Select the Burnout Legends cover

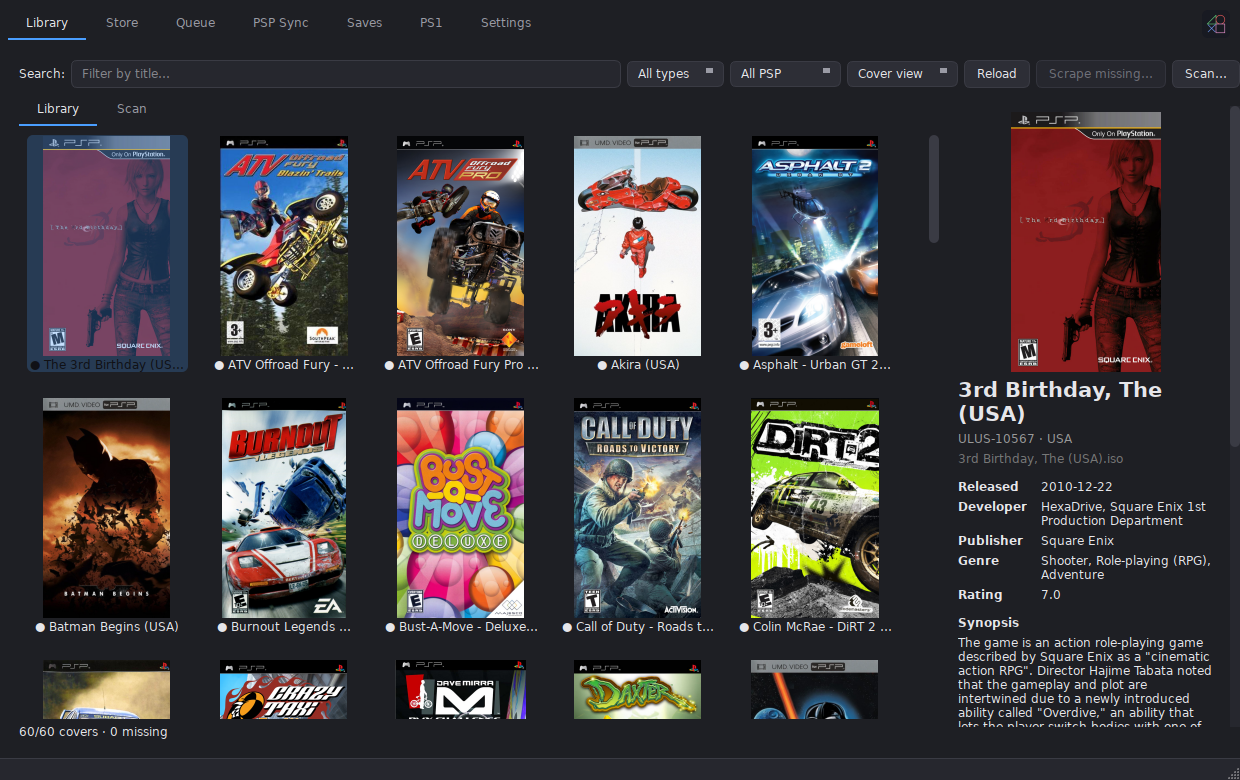[284, 508]
